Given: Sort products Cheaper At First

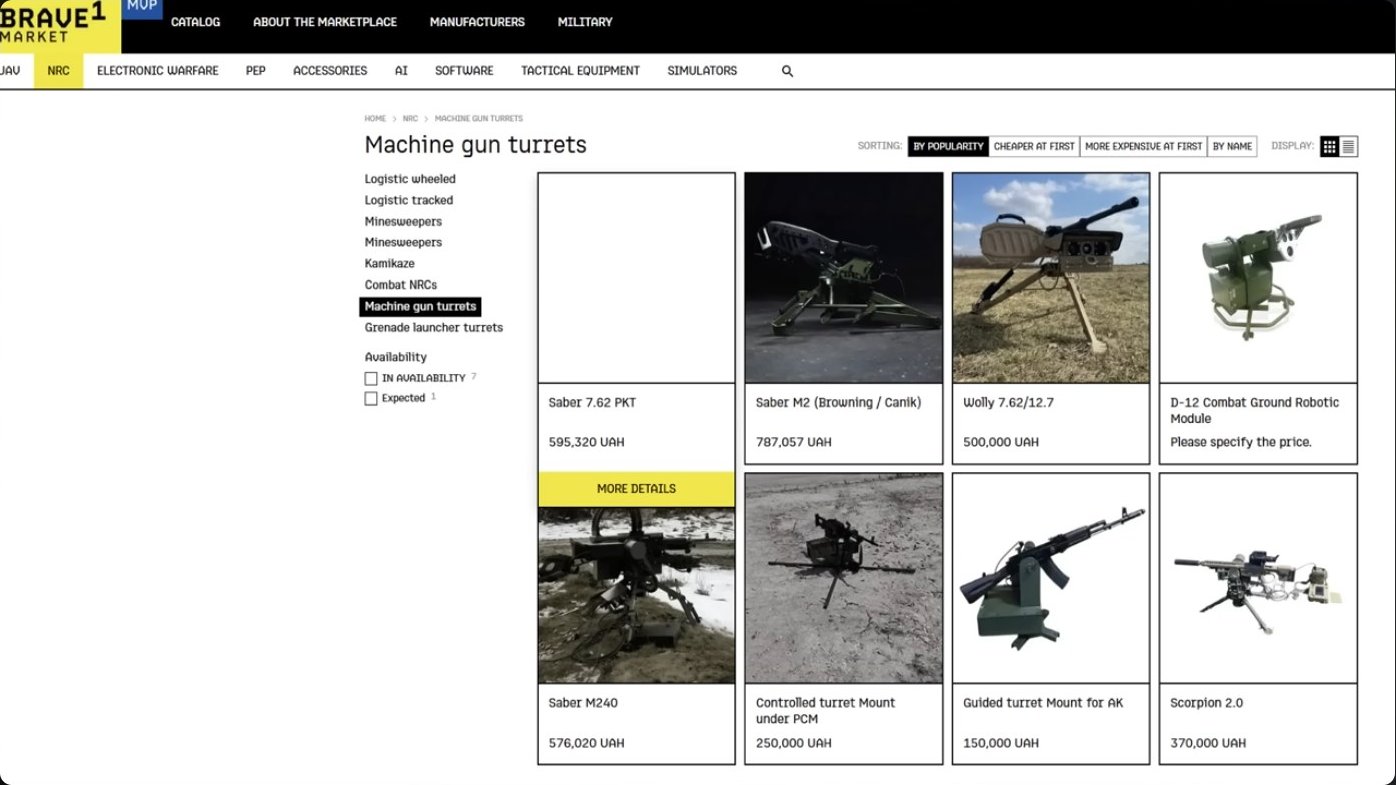Looking at the screenshot, I should tap(1034, 146).
